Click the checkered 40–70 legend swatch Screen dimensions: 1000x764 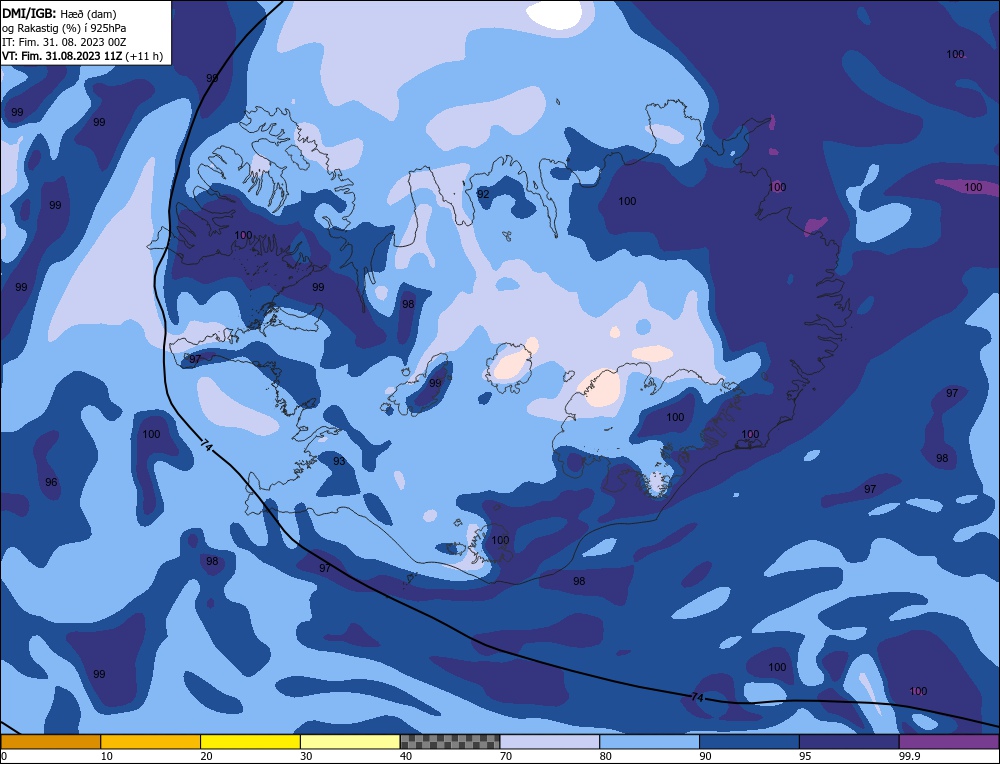coord(450,742)
